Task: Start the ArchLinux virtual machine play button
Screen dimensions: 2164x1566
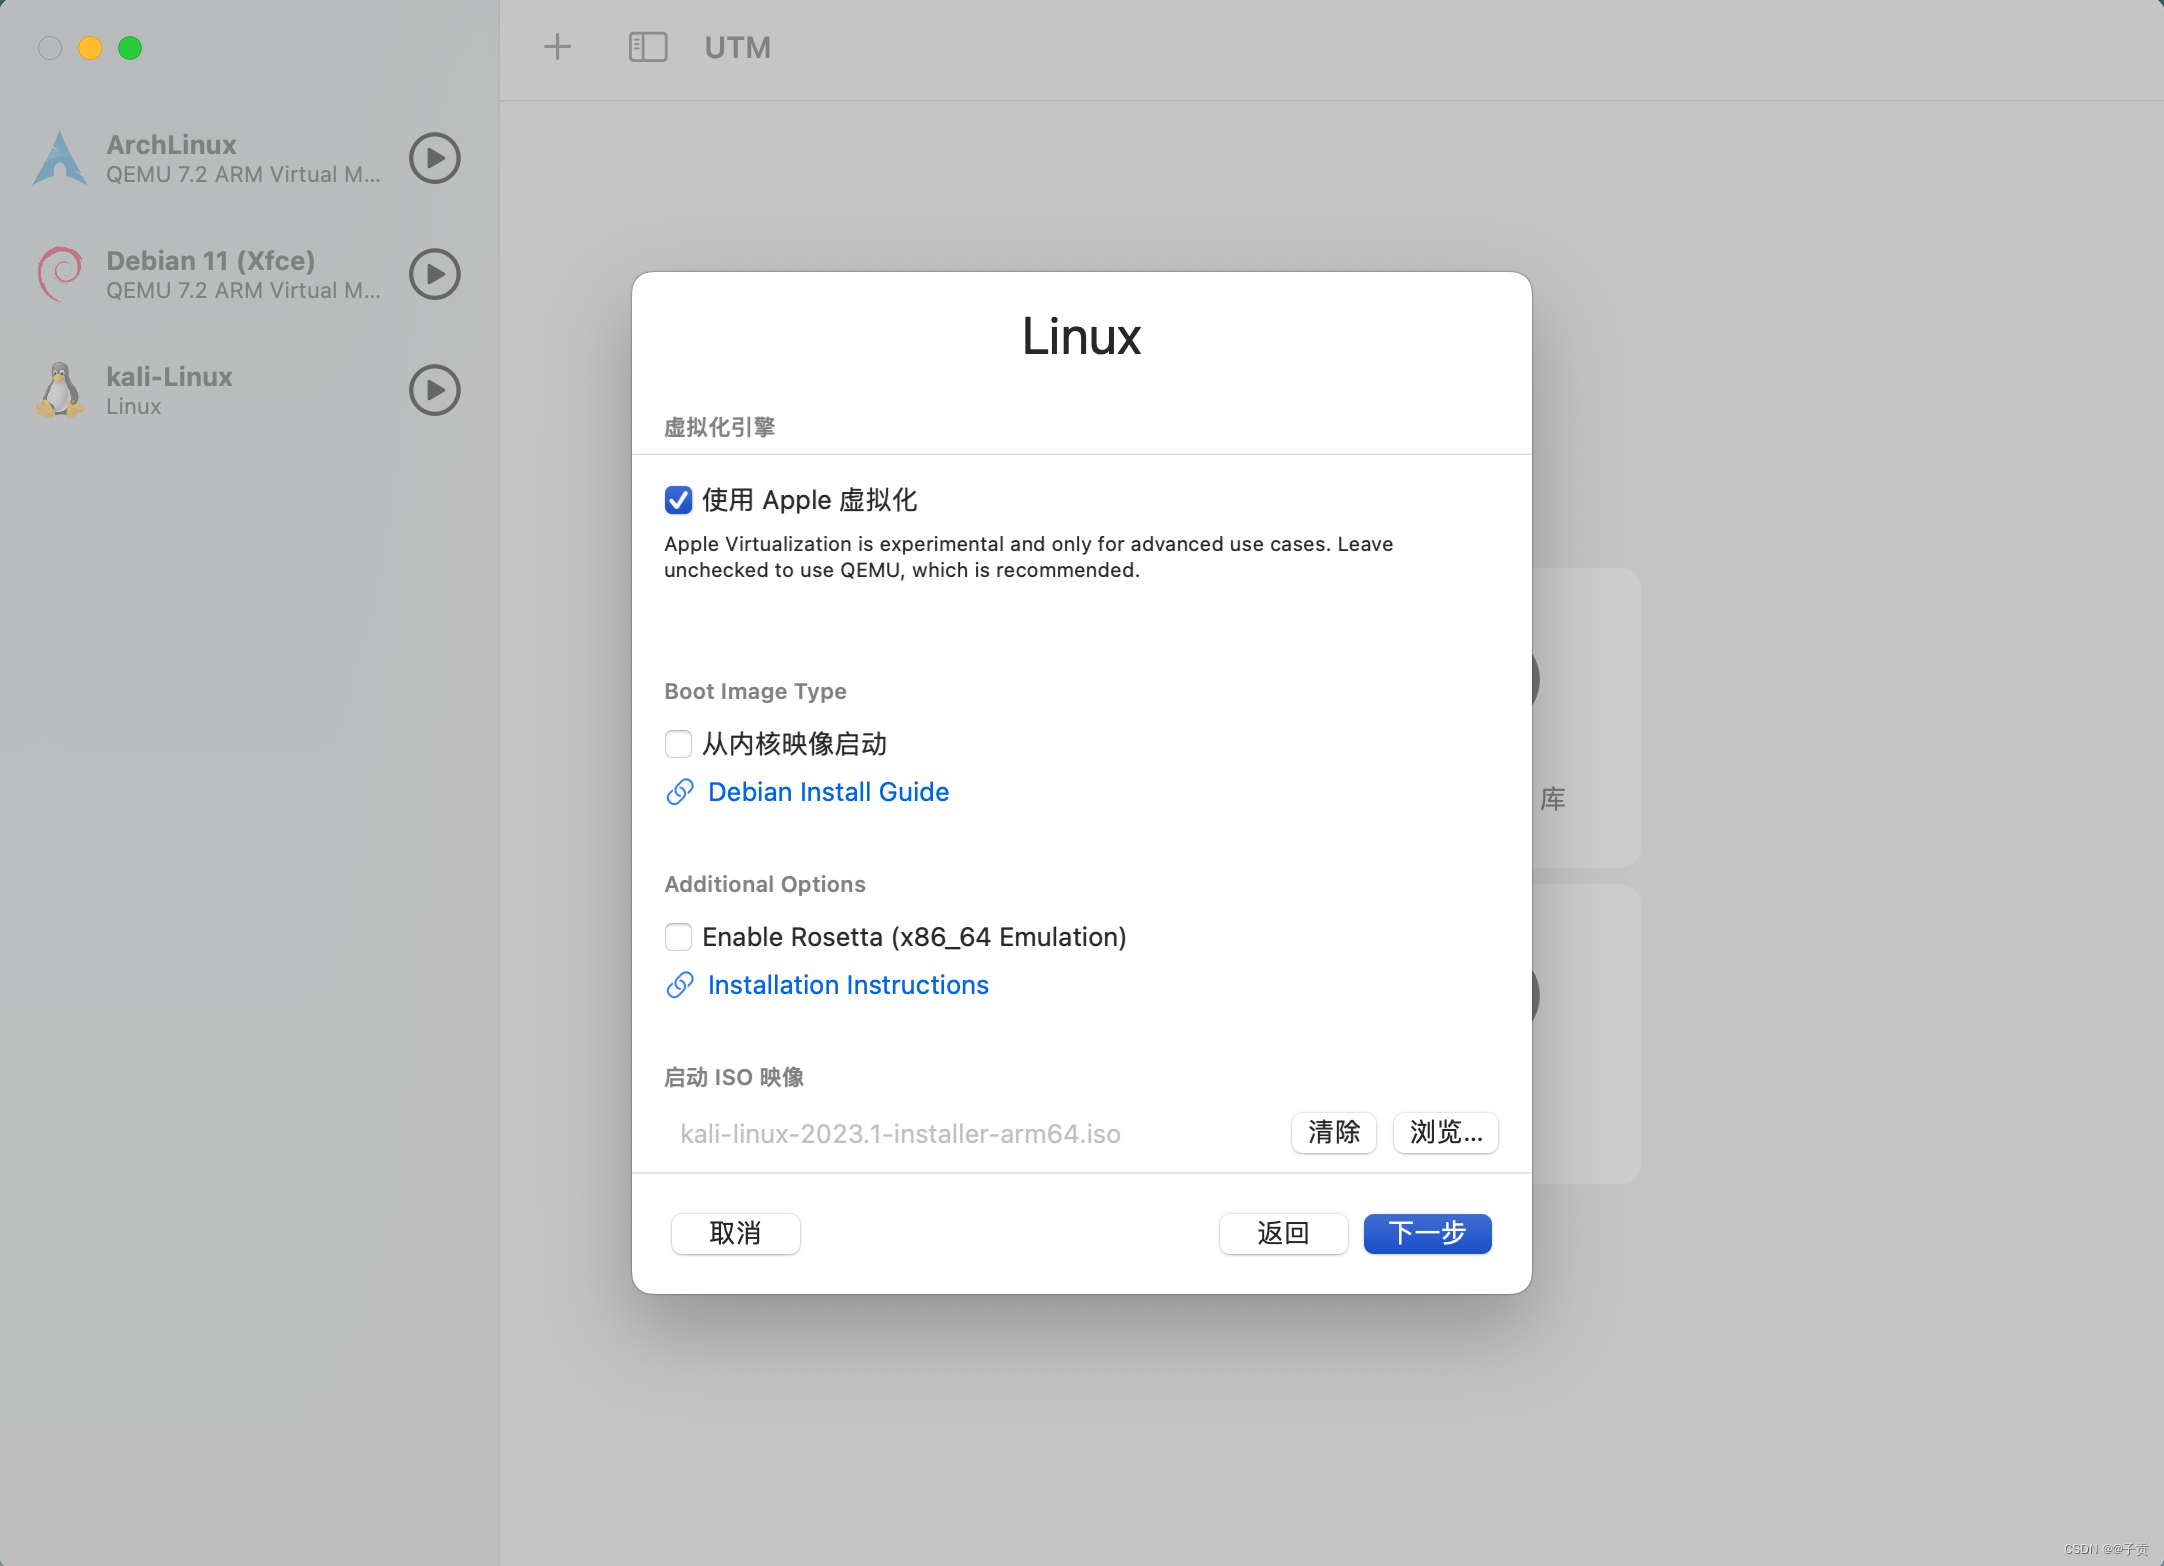Action: (x=434, y=158)
